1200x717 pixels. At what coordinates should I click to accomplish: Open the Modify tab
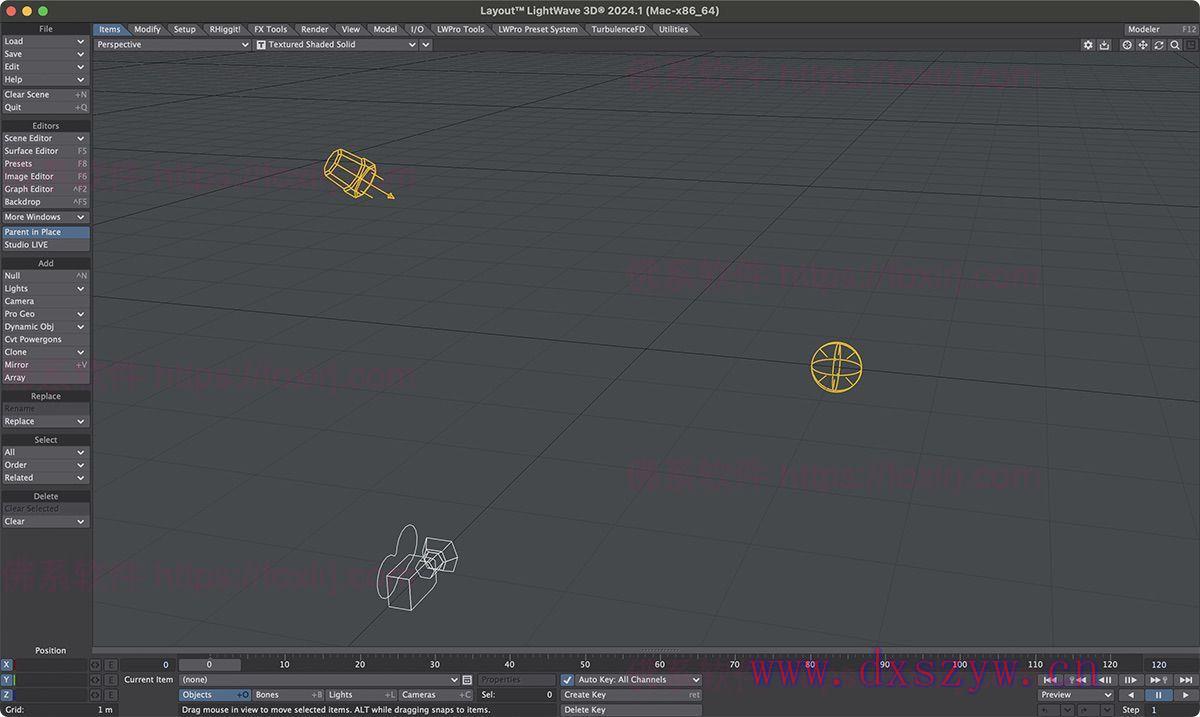click(x=147, y=29)
